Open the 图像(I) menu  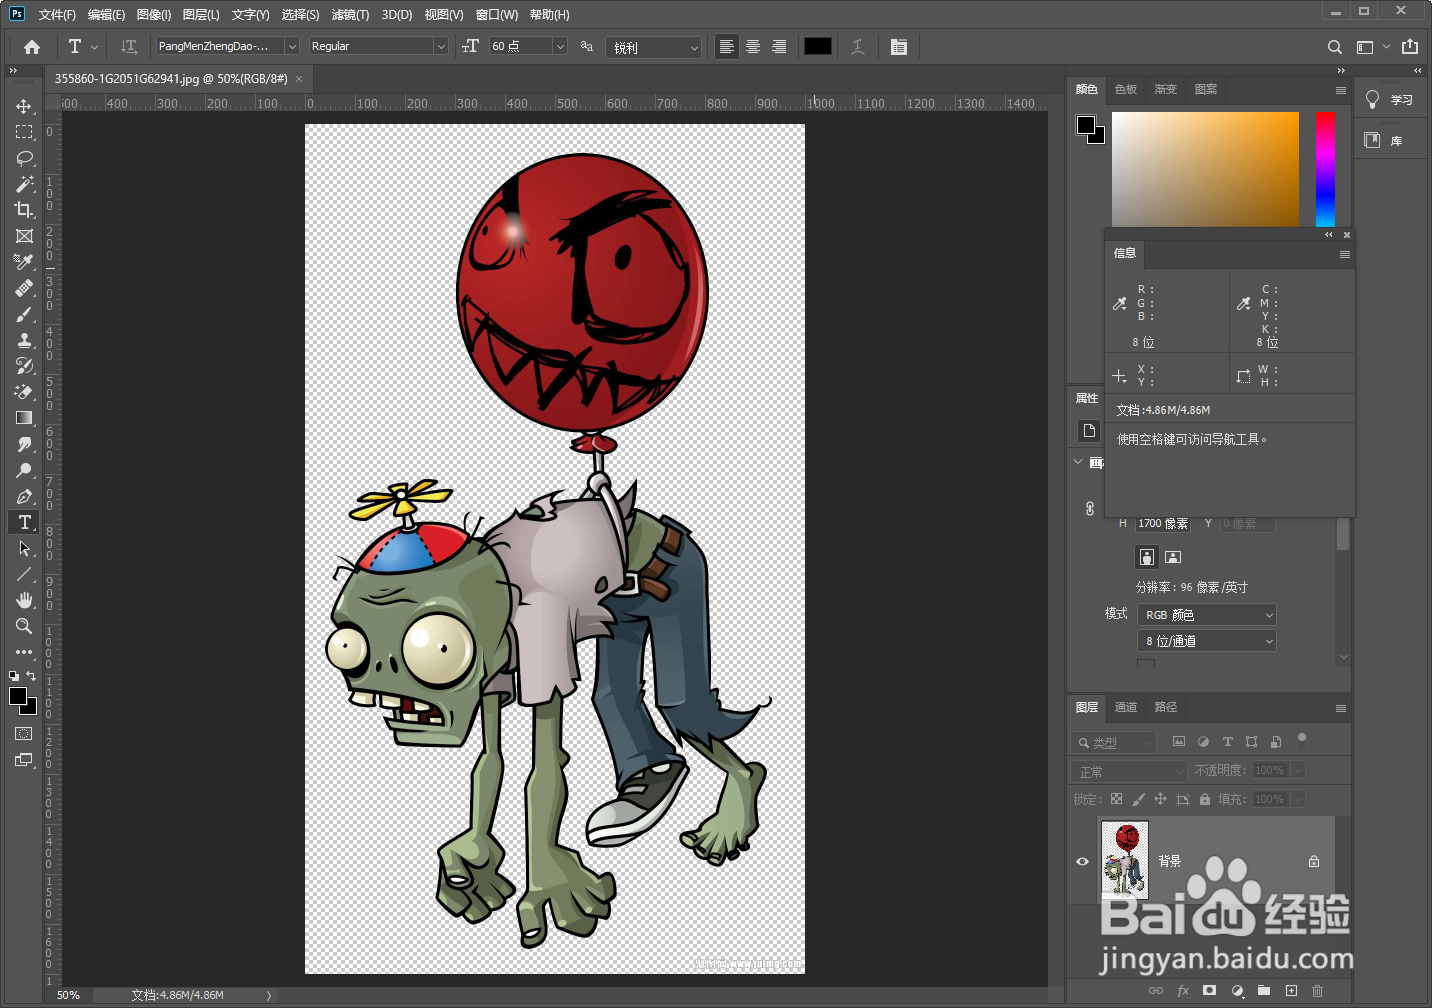[x=154, y=15]
